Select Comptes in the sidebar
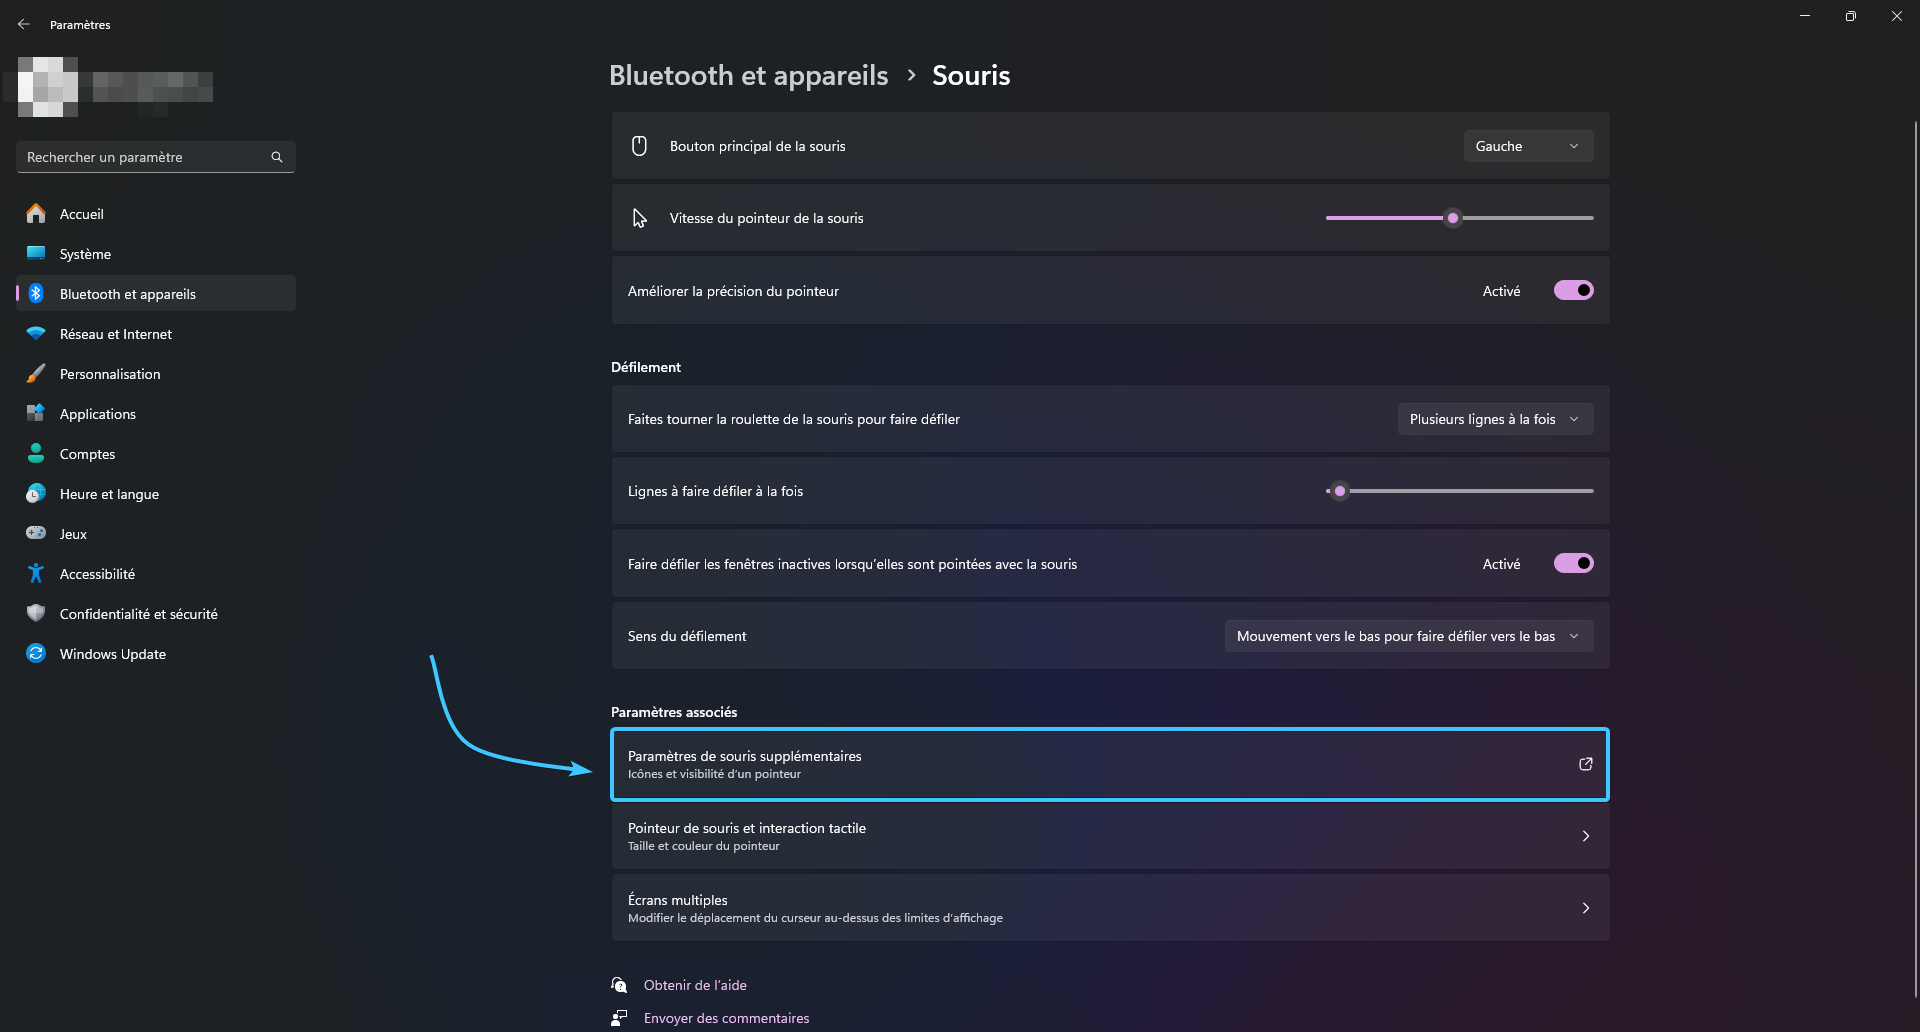Image resolution: width=1920 pixels, height=1032 pixels. point(156,453)
